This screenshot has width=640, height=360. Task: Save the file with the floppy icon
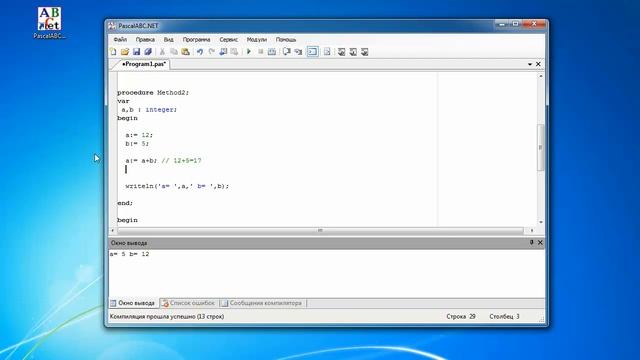click(x=136, y=51)
